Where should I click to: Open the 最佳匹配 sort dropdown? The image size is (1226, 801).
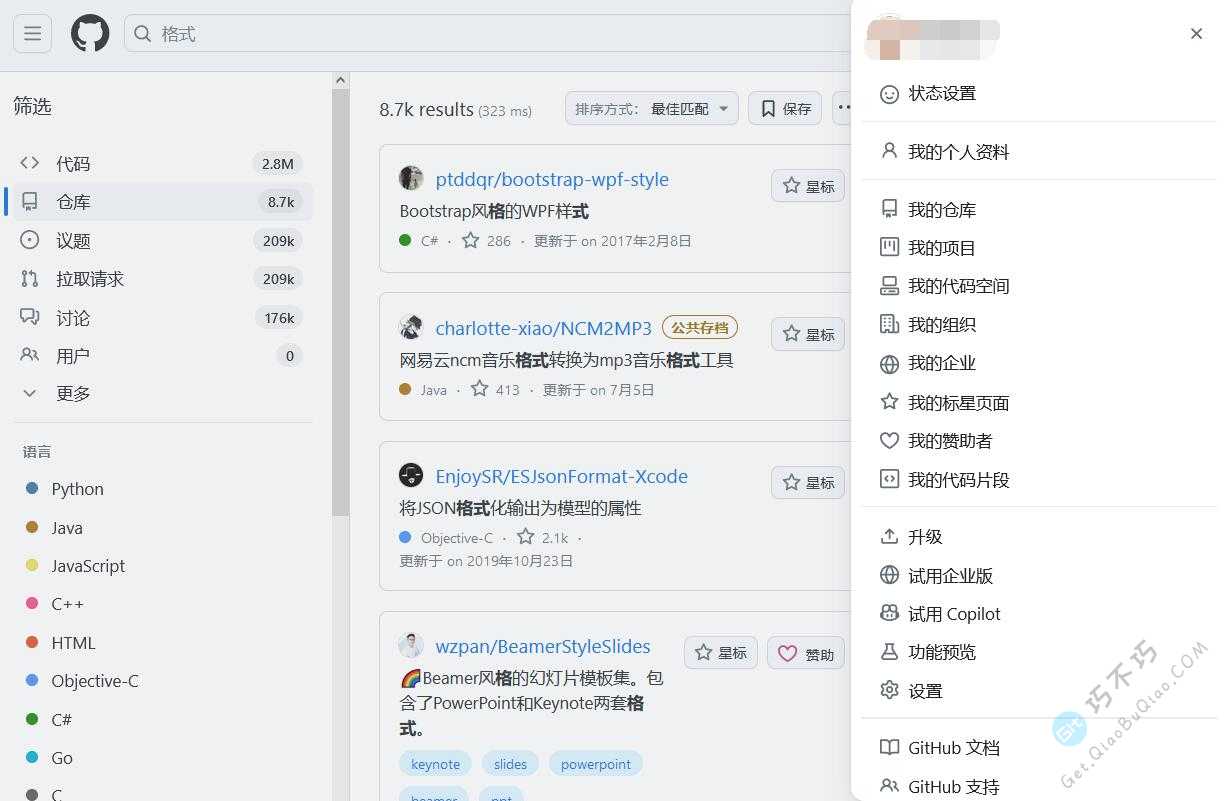[651, 108]
